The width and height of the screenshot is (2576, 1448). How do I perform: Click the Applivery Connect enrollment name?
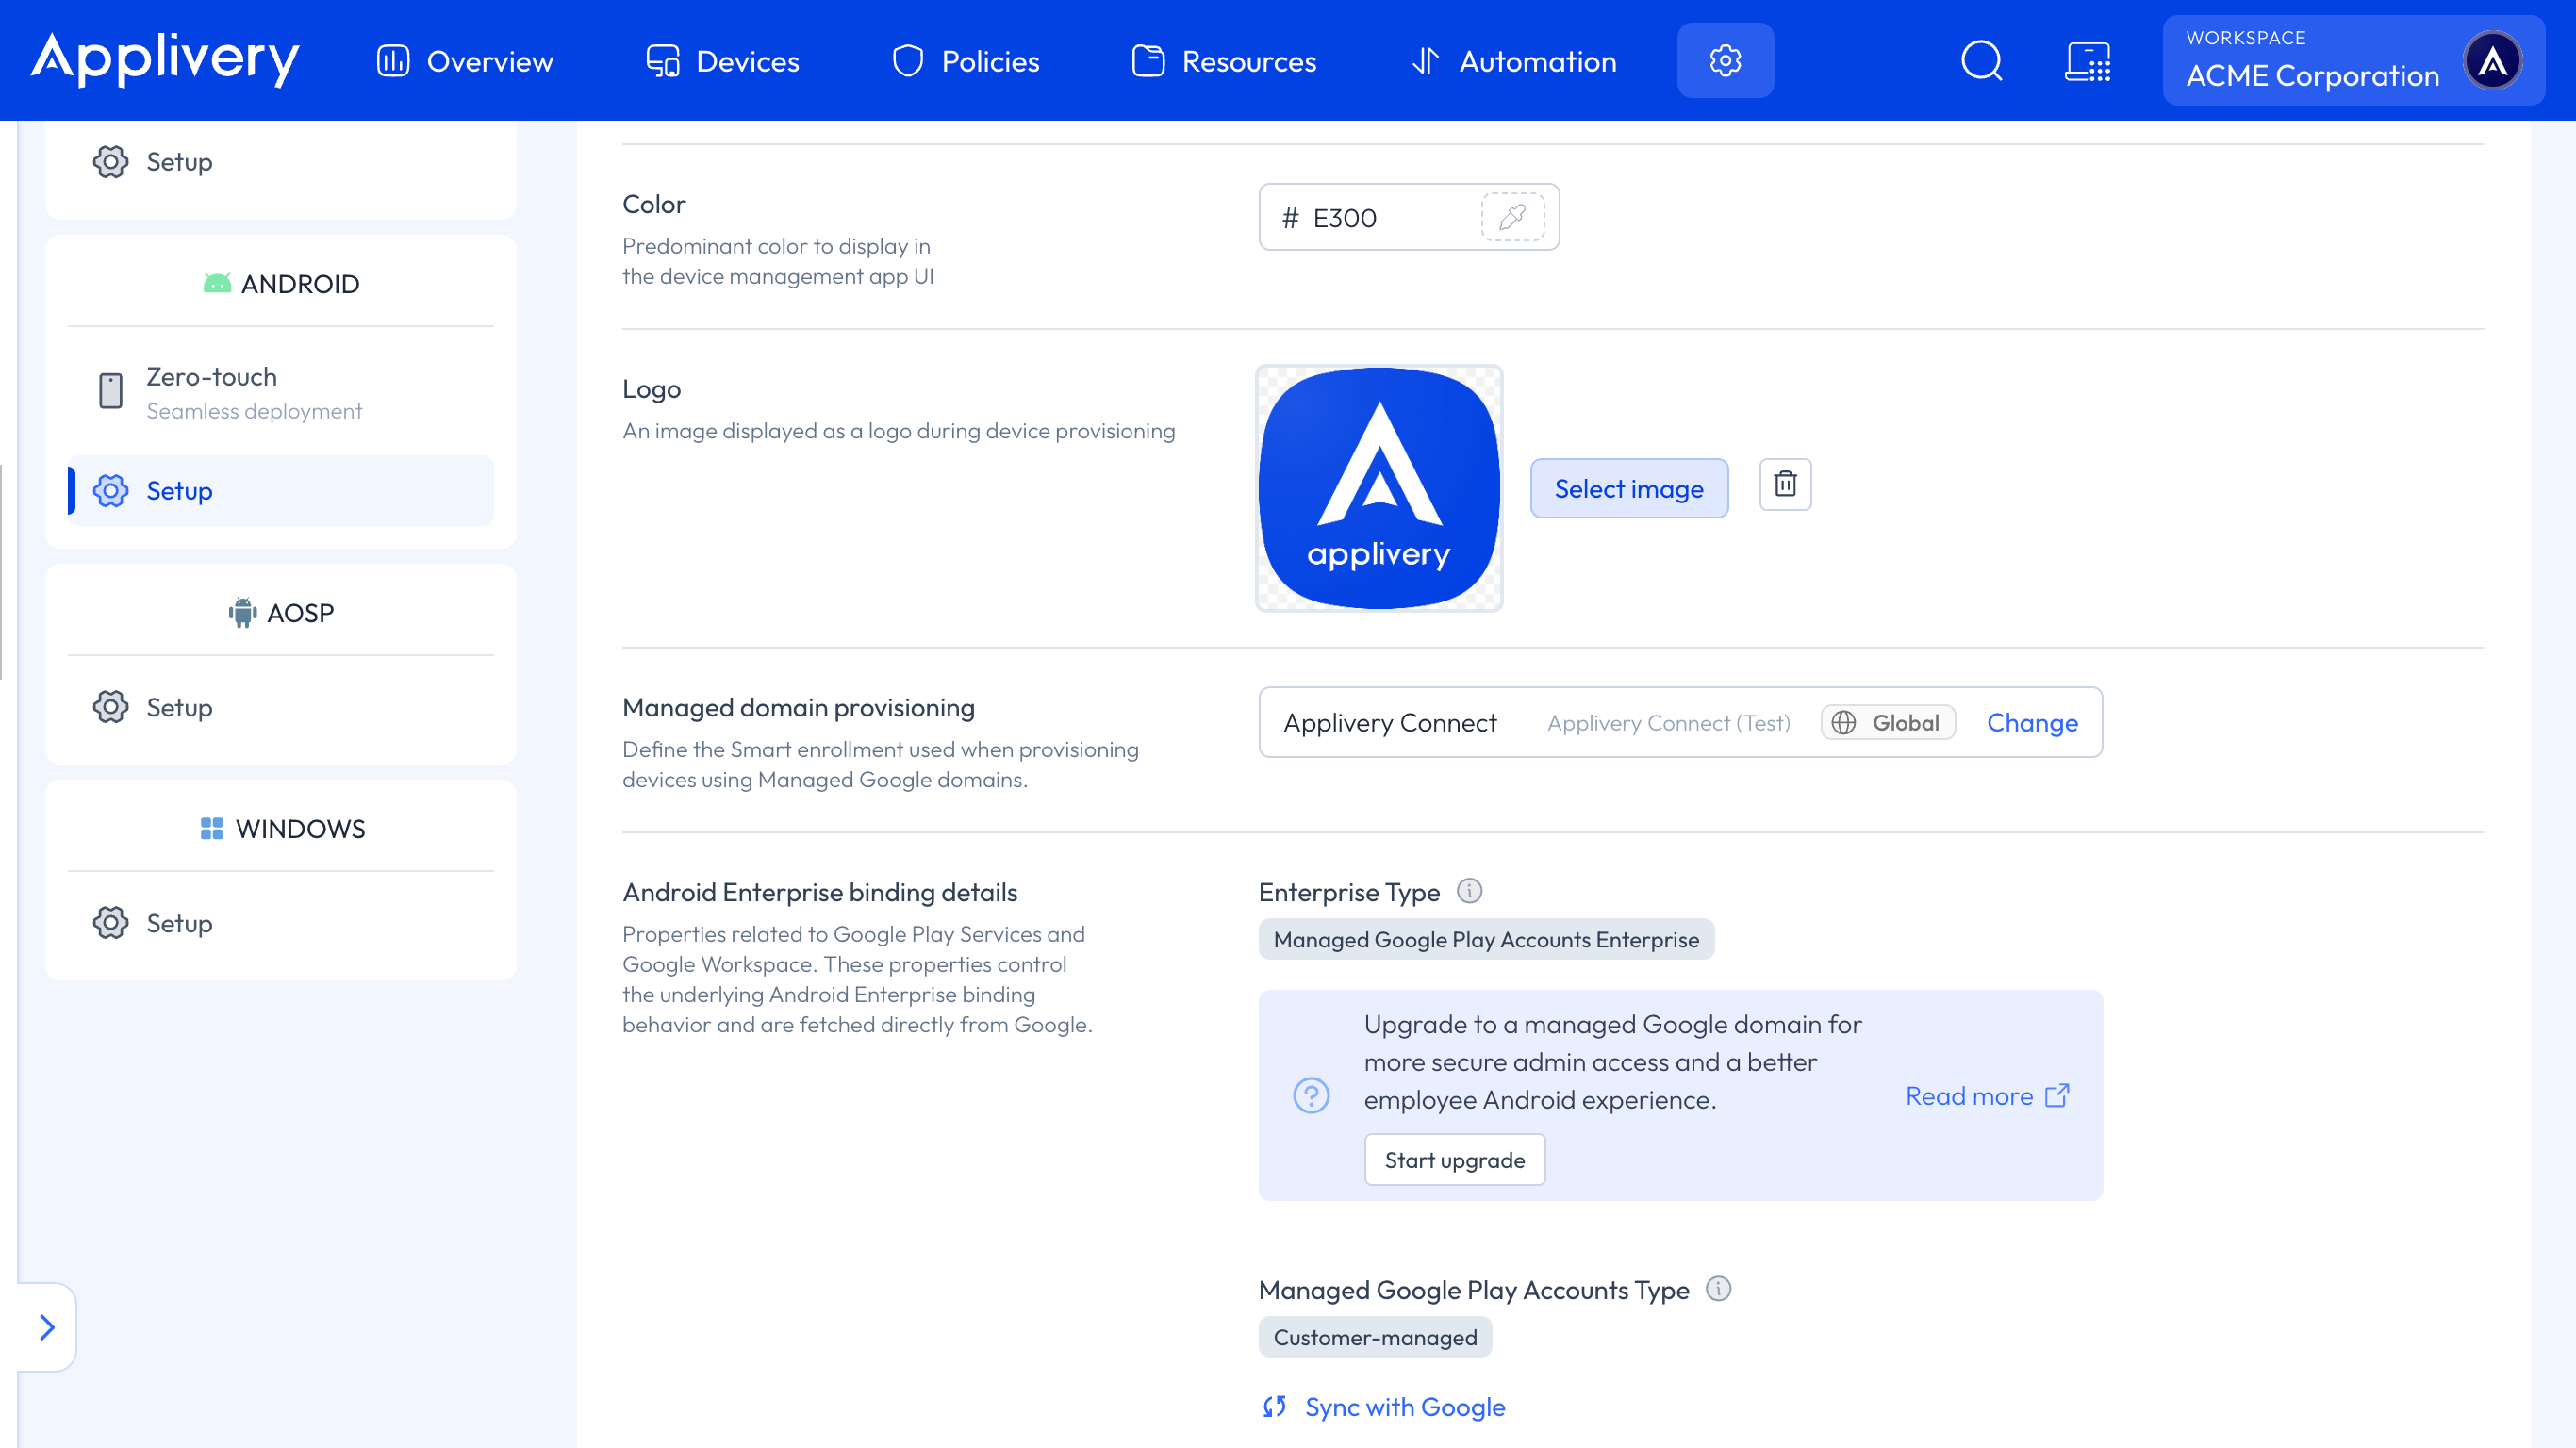point(1390,722)
